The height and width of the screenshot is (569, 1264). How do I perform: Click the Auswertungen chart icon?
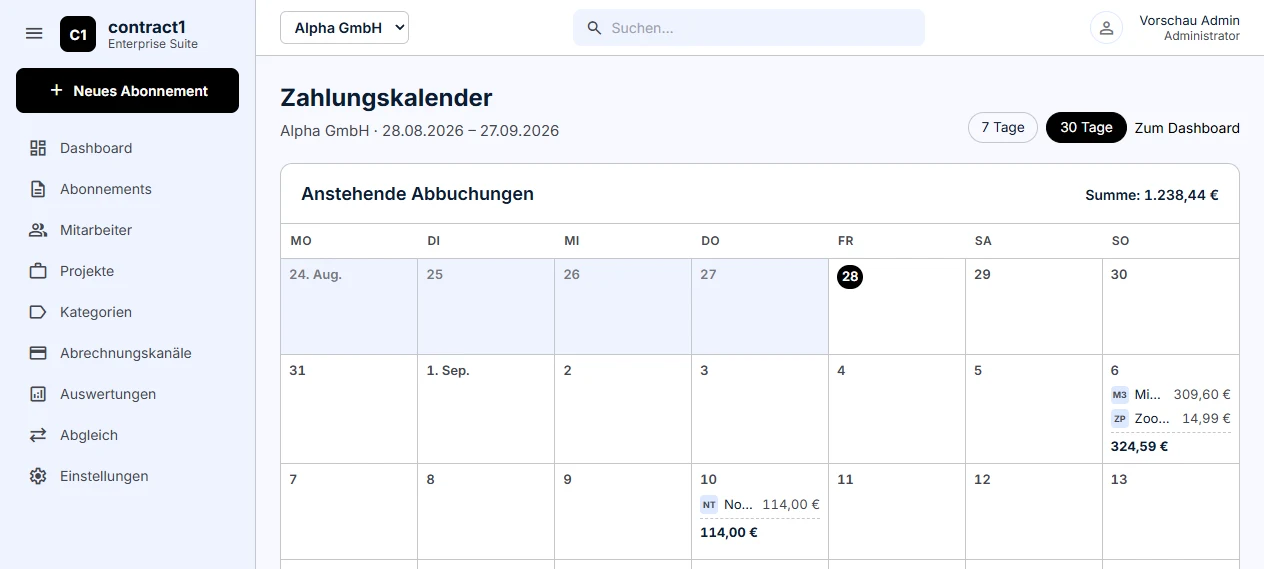click(38, 394)
